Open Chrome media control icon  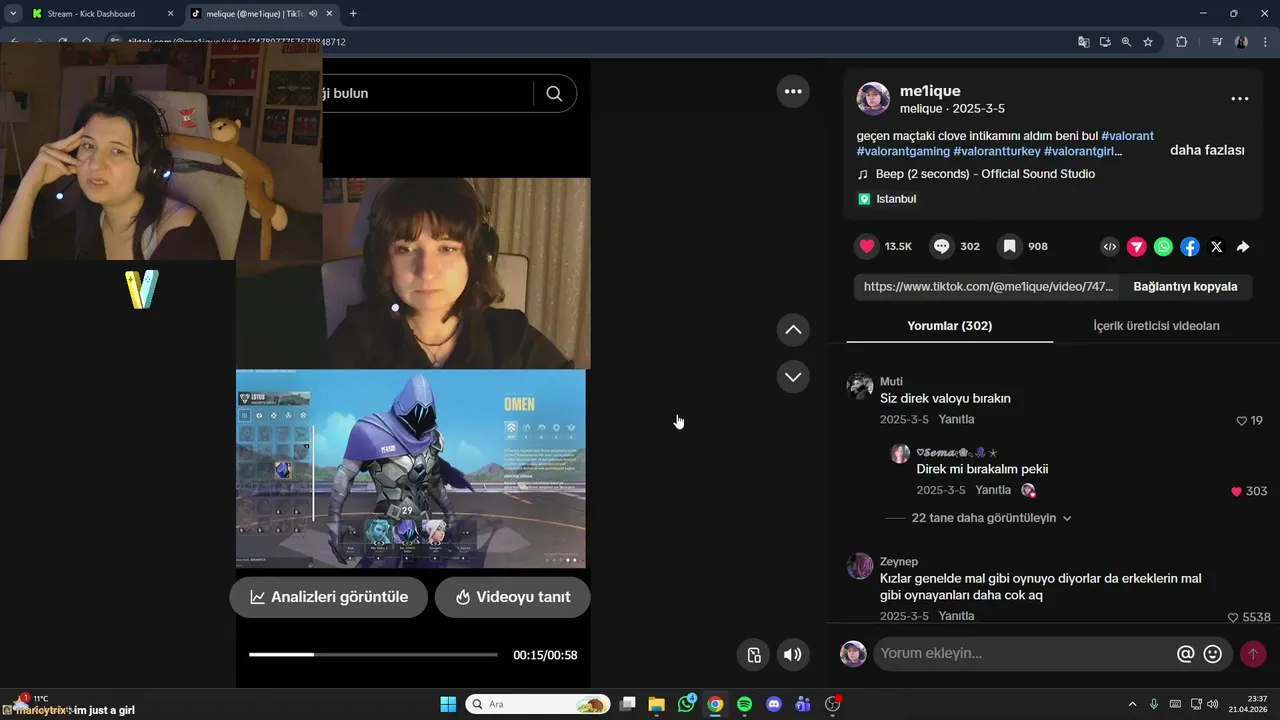coord(1217,42)
